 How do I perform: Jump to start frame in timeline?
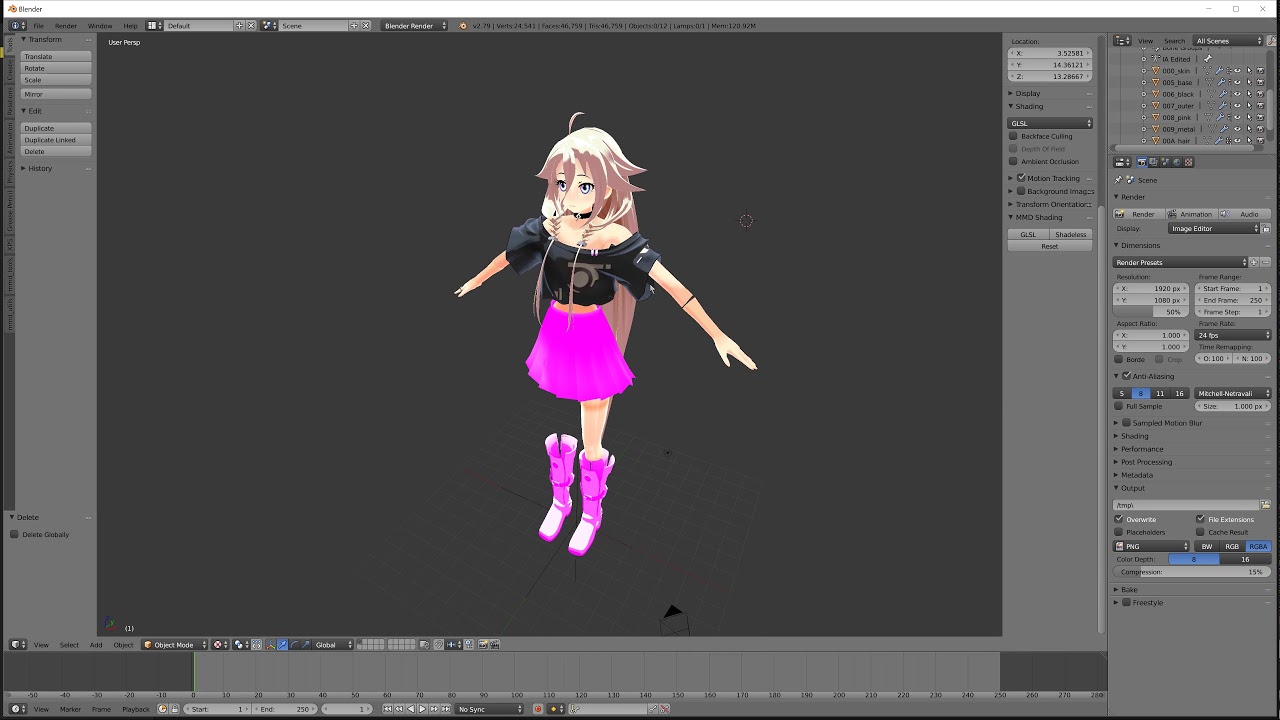click(x=387, y=709)
